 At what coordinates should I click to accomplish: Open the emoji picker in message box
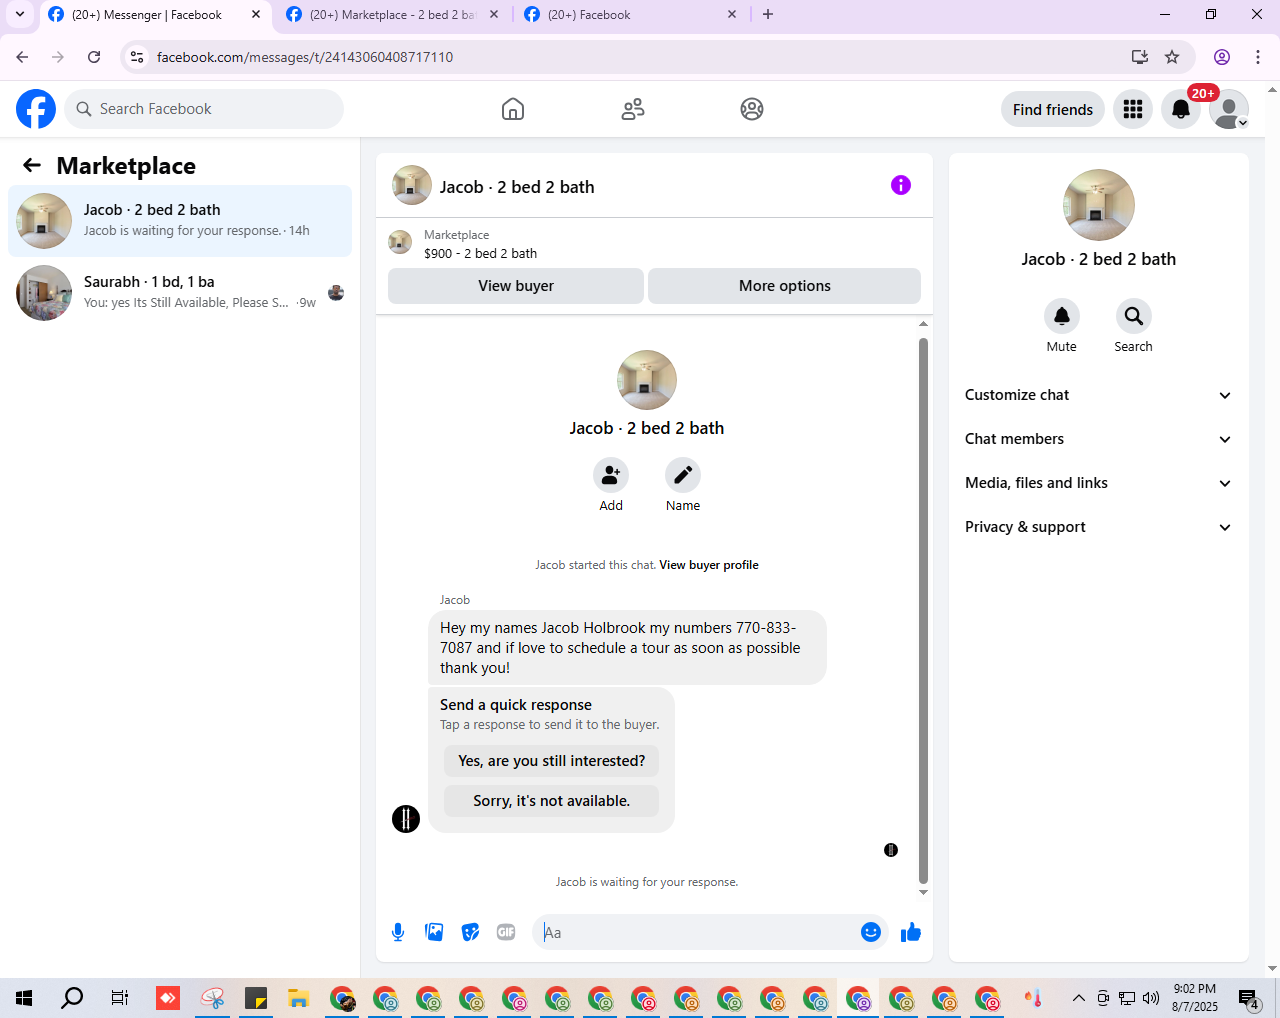click(871, 932)
